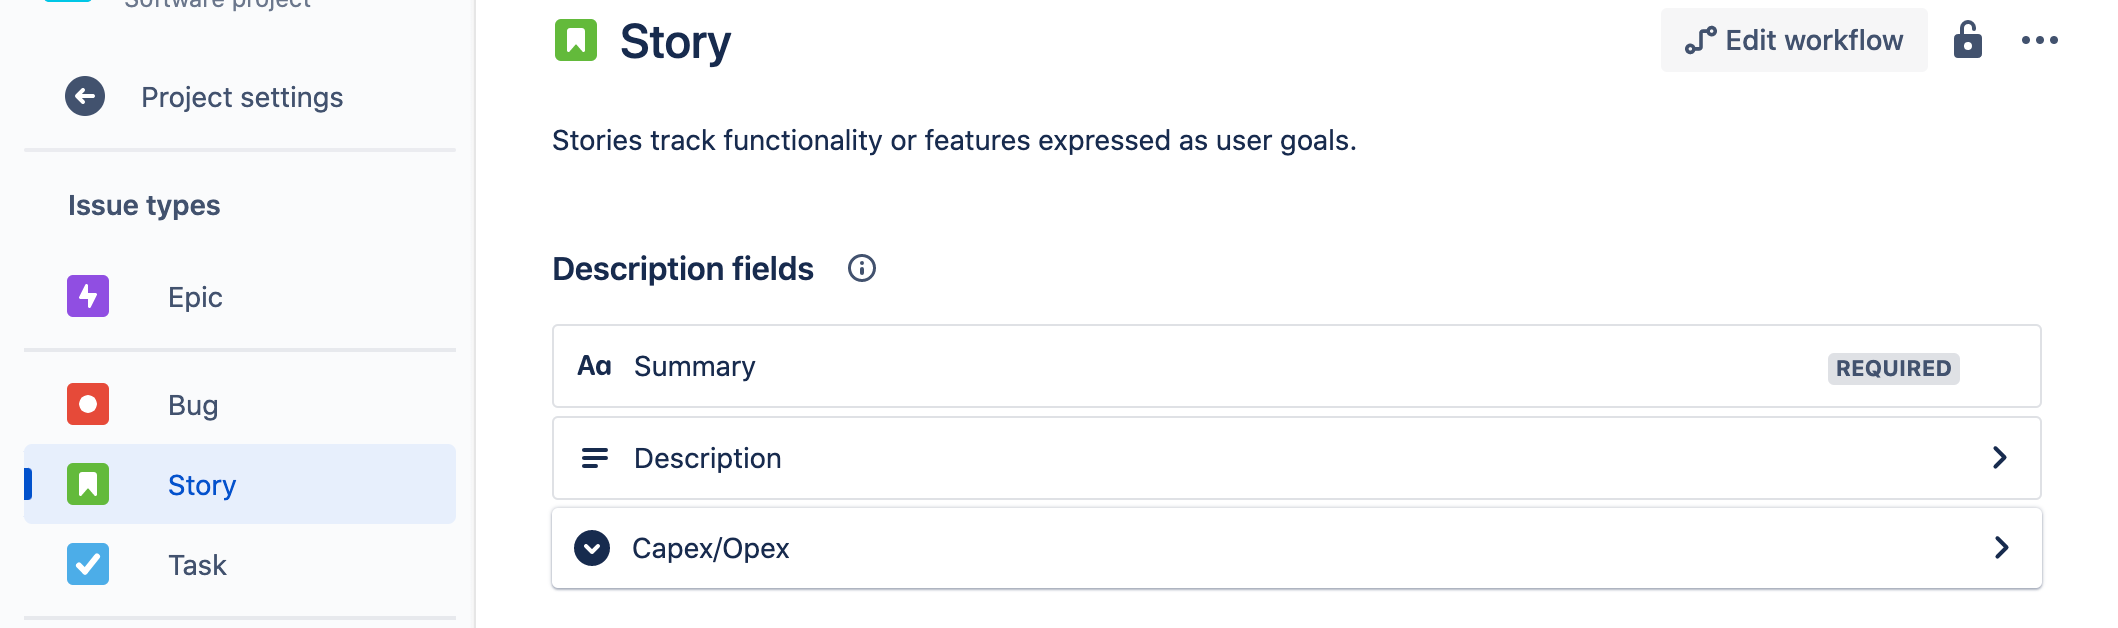Click the unlocked padlock icon
The width and height of the screenshot is (2118, 628).
point(1967,40)
